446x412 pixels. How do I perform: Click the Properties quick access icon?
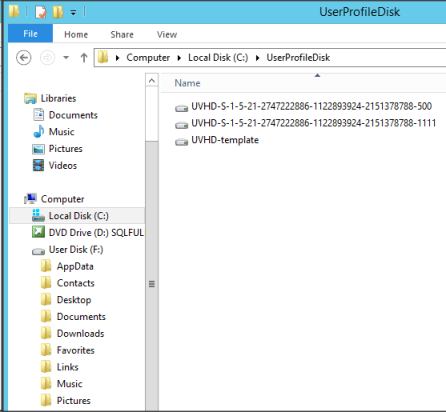(41, 12)
